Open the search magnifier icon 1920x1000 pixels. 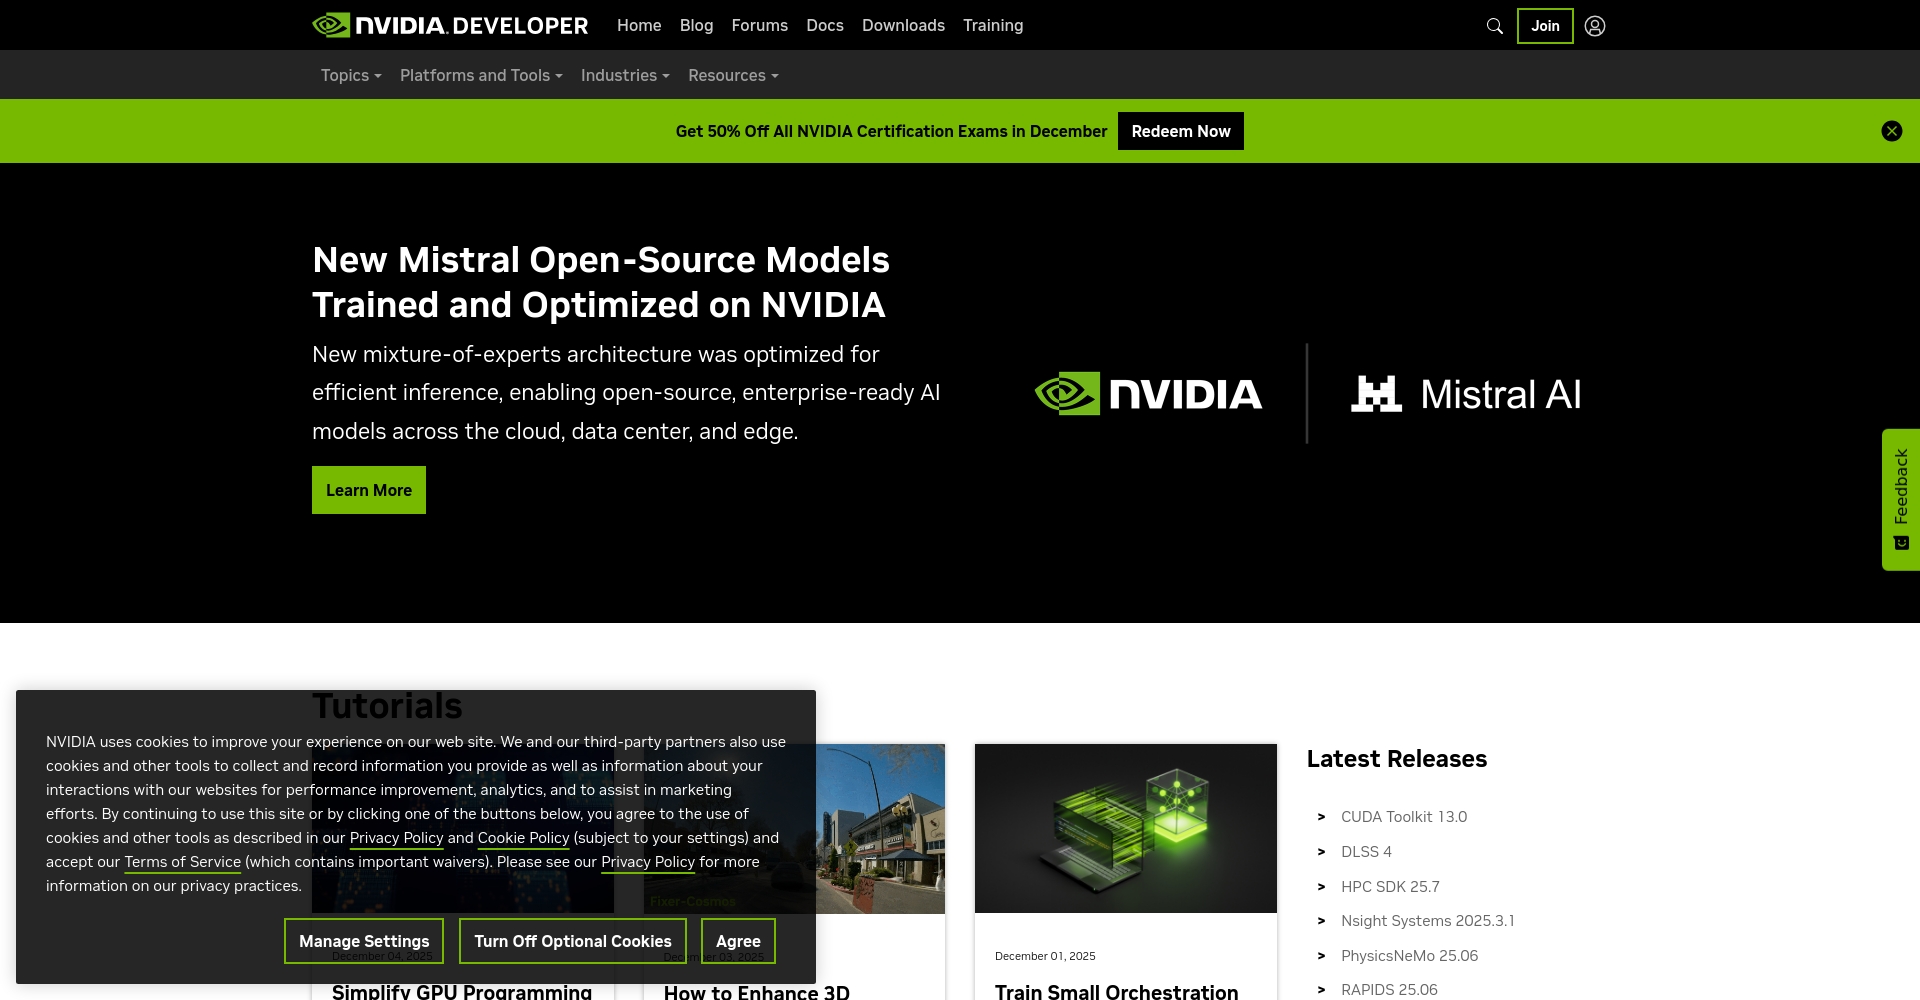point(1494,26)
